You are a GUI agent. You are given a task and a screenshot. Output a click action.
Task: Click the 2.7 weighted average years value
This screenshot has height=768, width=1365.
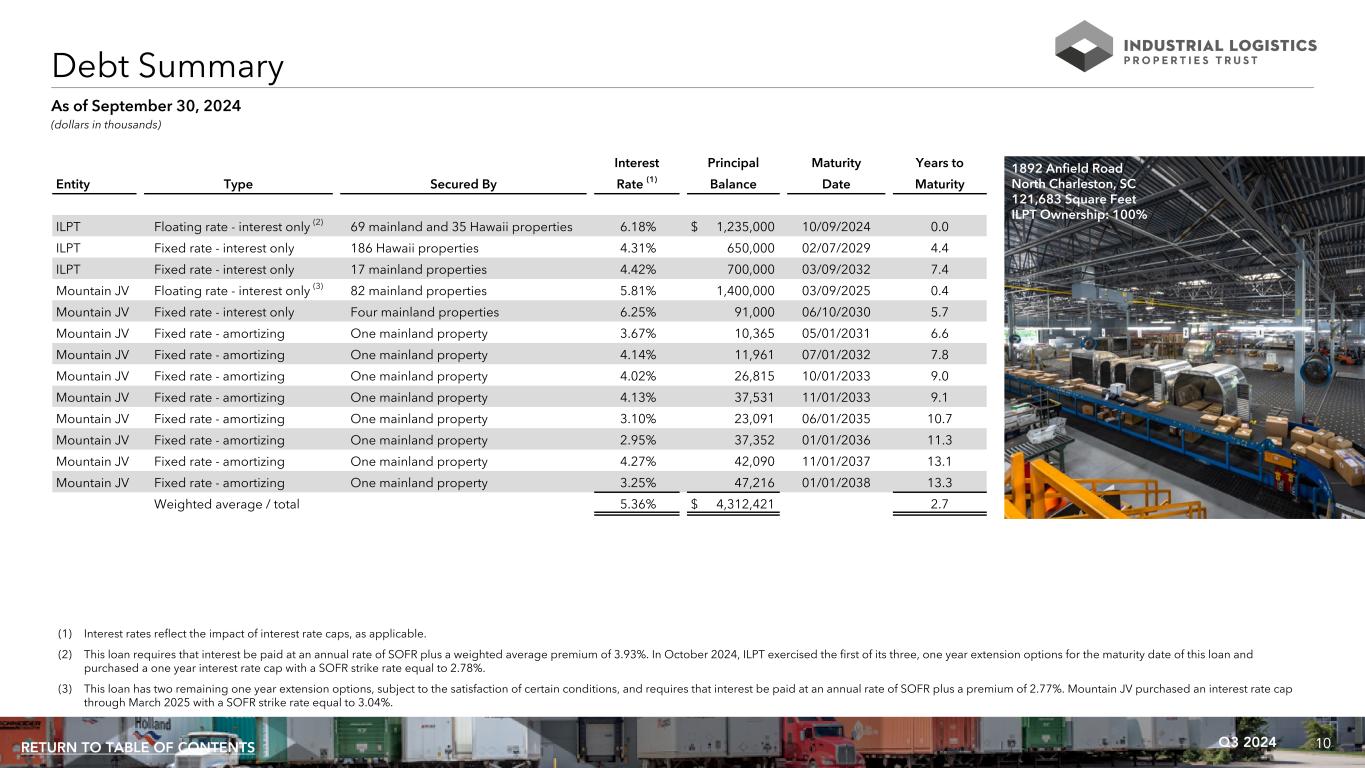(940, 504)
